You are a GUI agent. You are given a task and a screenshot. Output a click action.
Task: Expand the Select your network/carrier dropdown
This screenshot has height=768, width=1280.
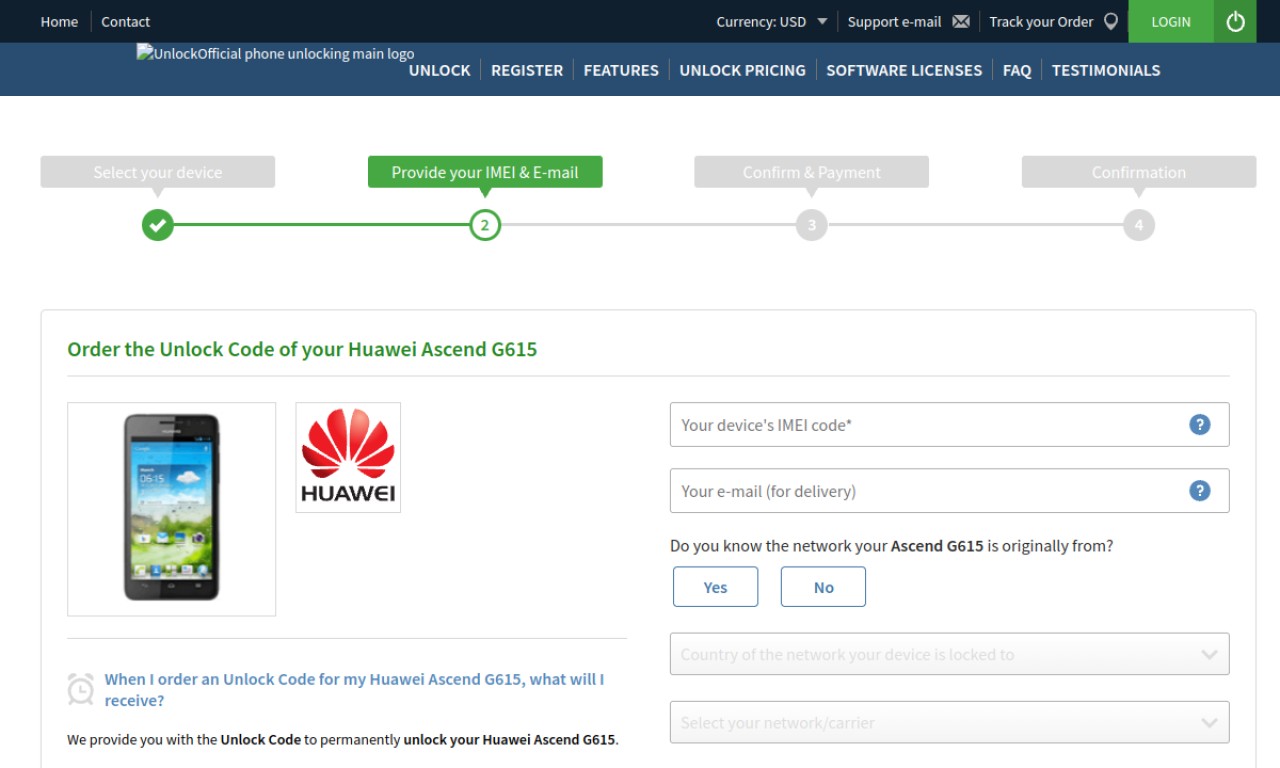point(949,722)
